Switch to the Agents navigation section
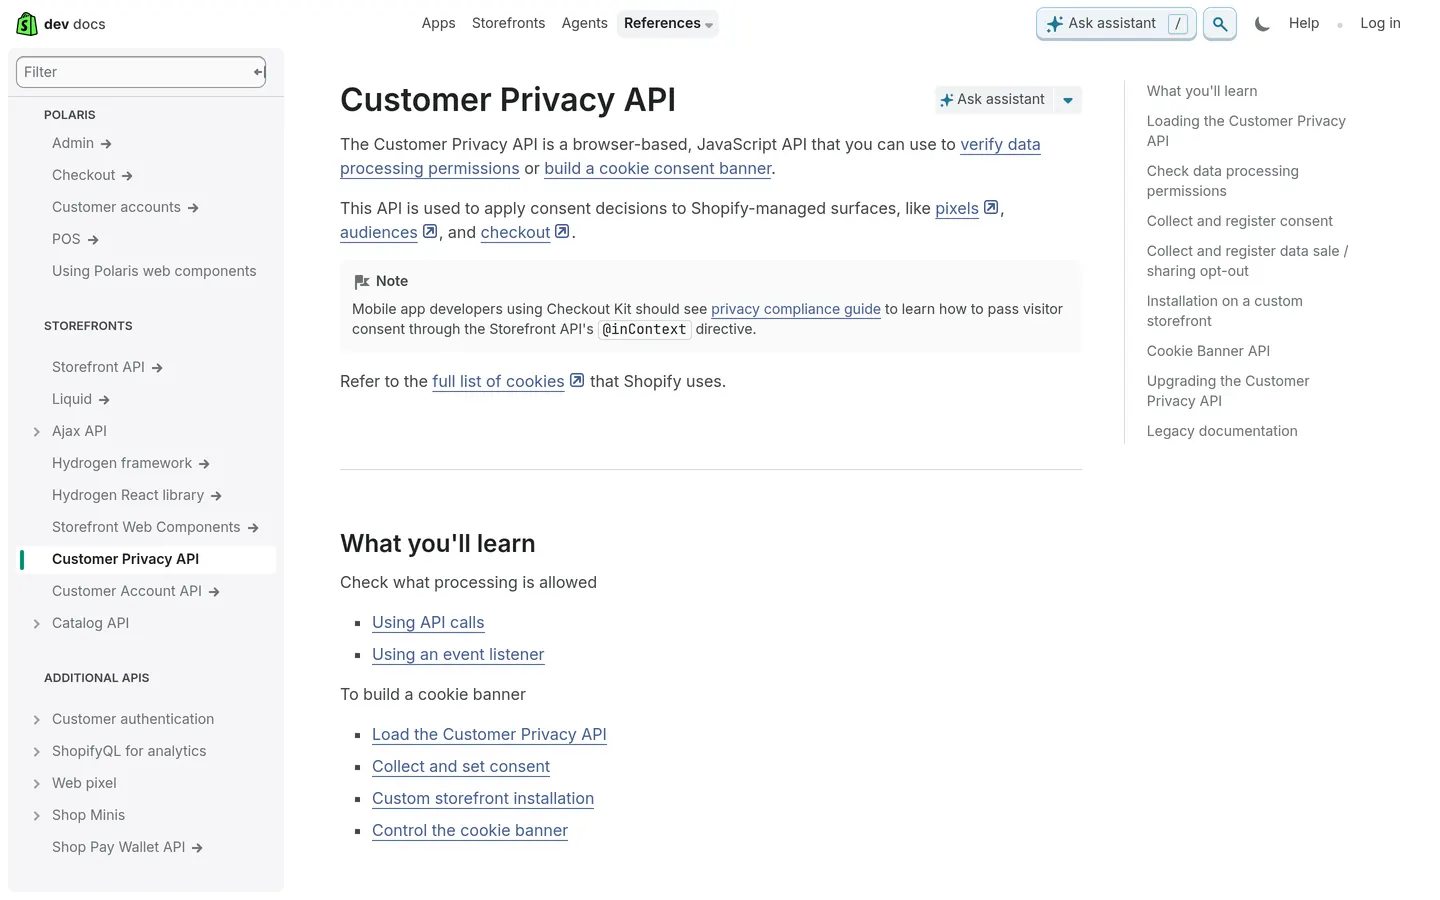1440x900 pixels. (x=585, y=23)
